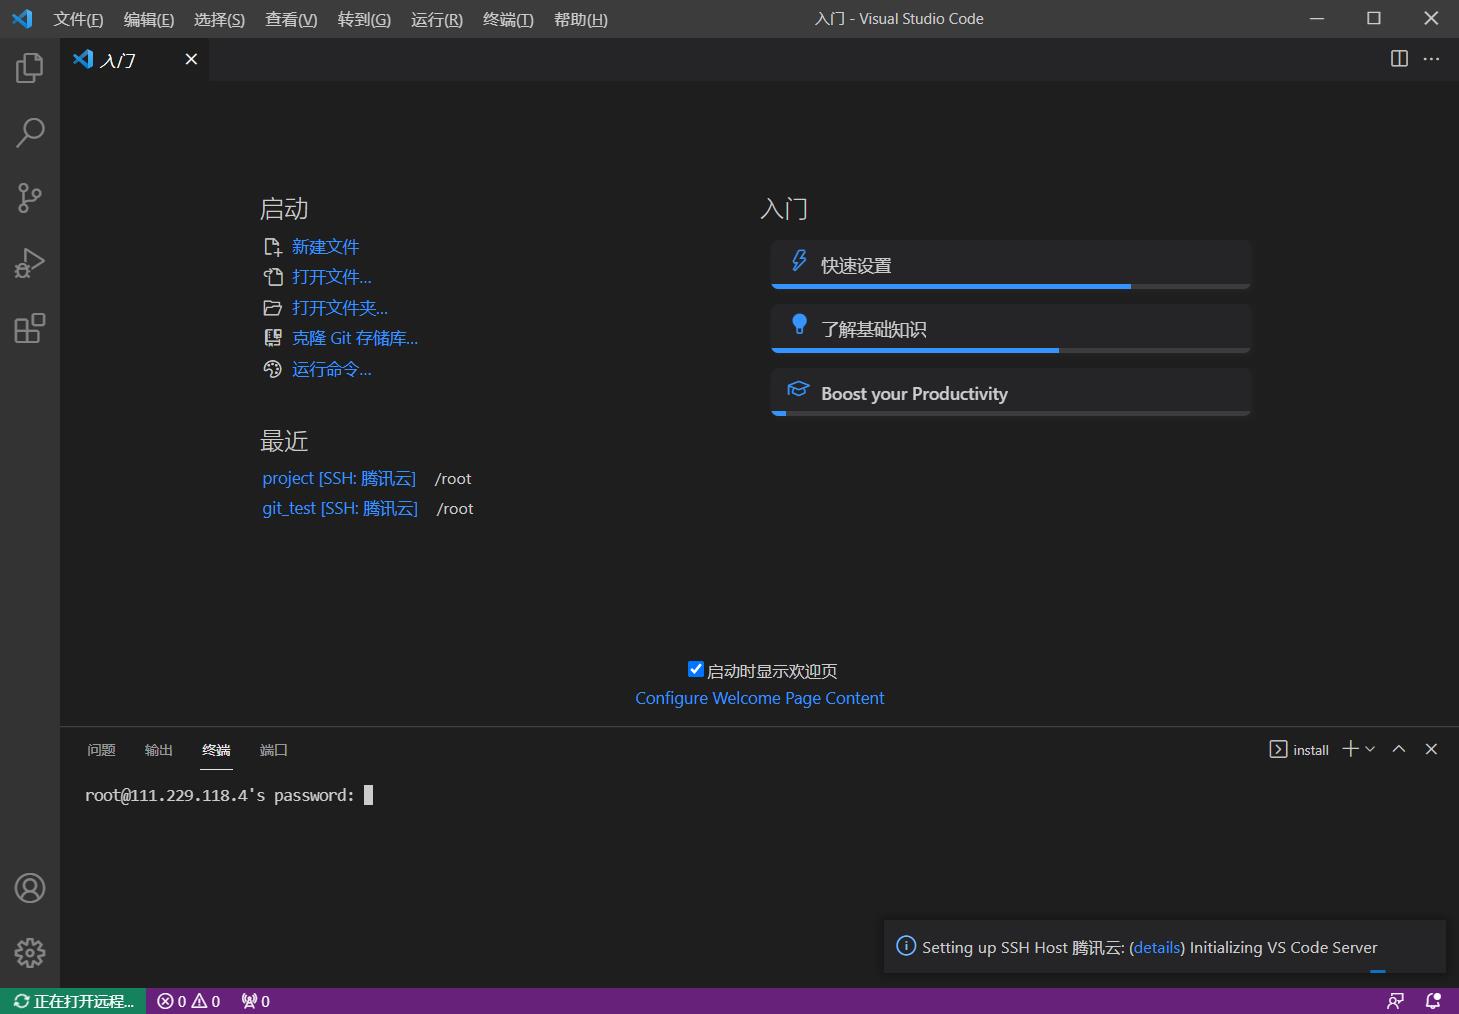Create a new terminal with plus icon
1459x1014 pixels.
(1350, 749)
